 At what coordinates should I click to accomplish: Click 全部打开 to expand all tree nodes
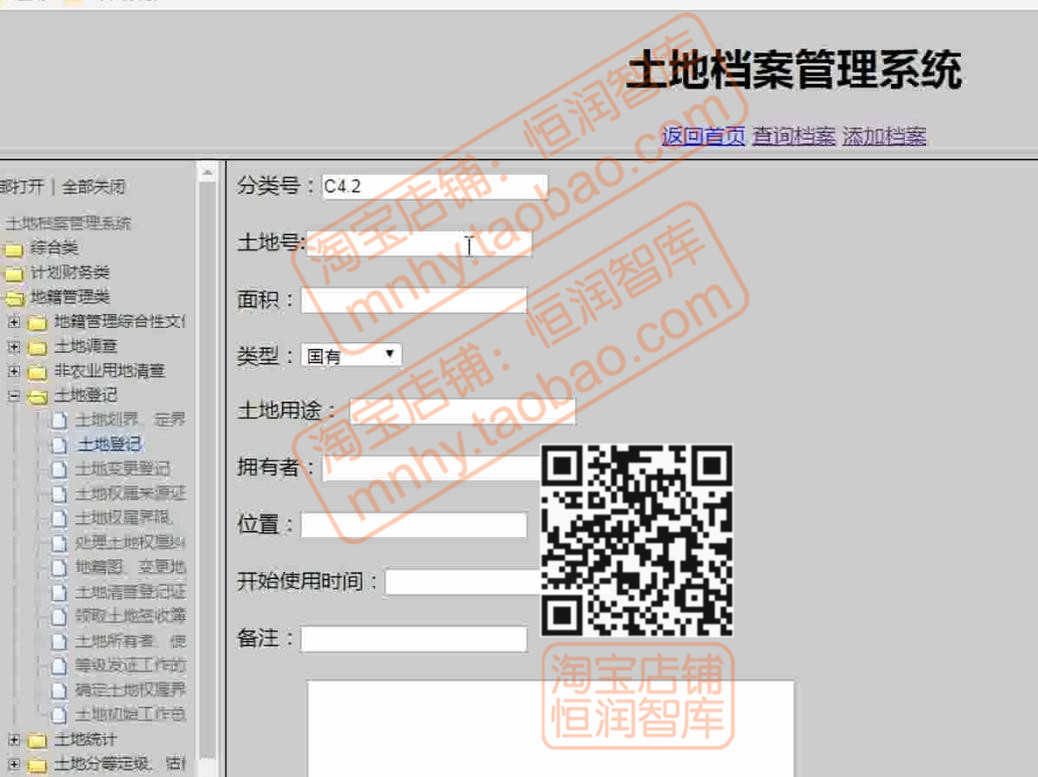pyautogui.click(x=20, y=187)
